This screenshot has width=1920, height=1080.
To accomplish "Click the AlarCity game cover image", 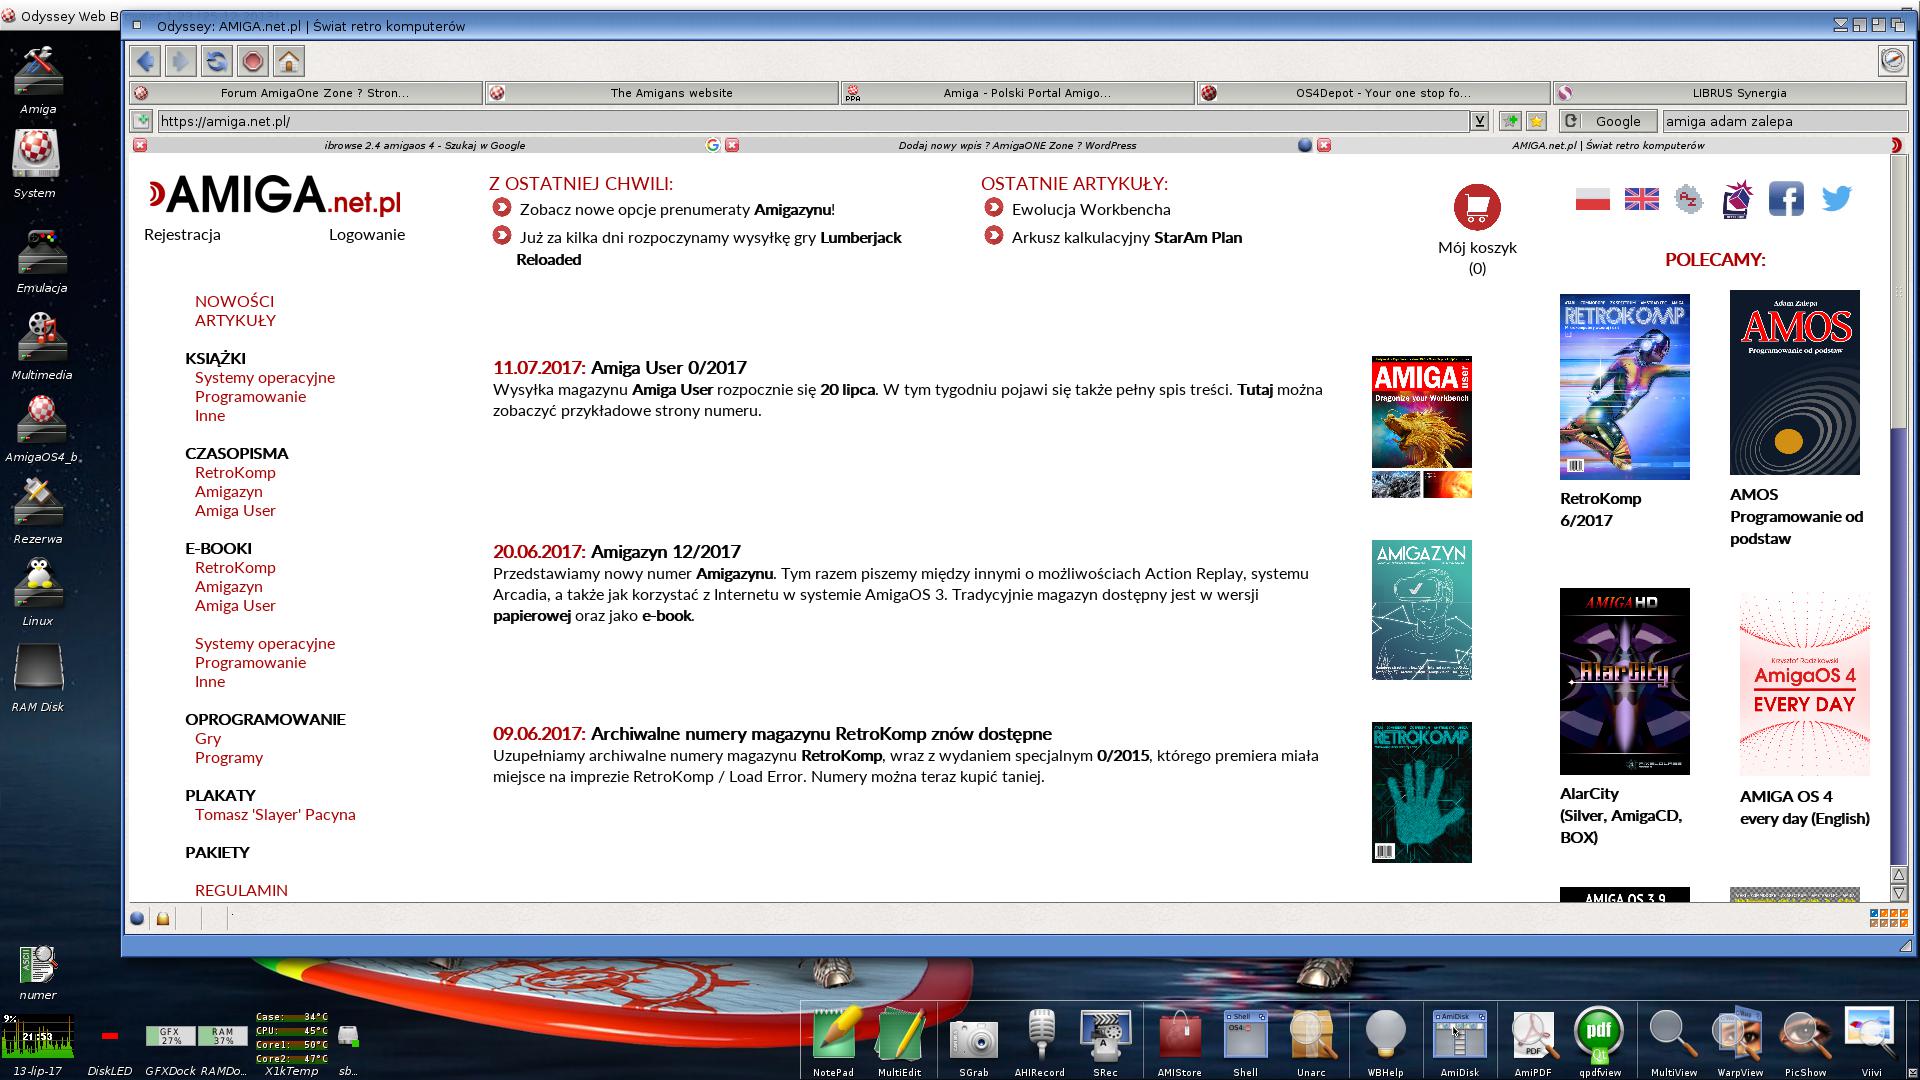I will (x=1624, y=681).
